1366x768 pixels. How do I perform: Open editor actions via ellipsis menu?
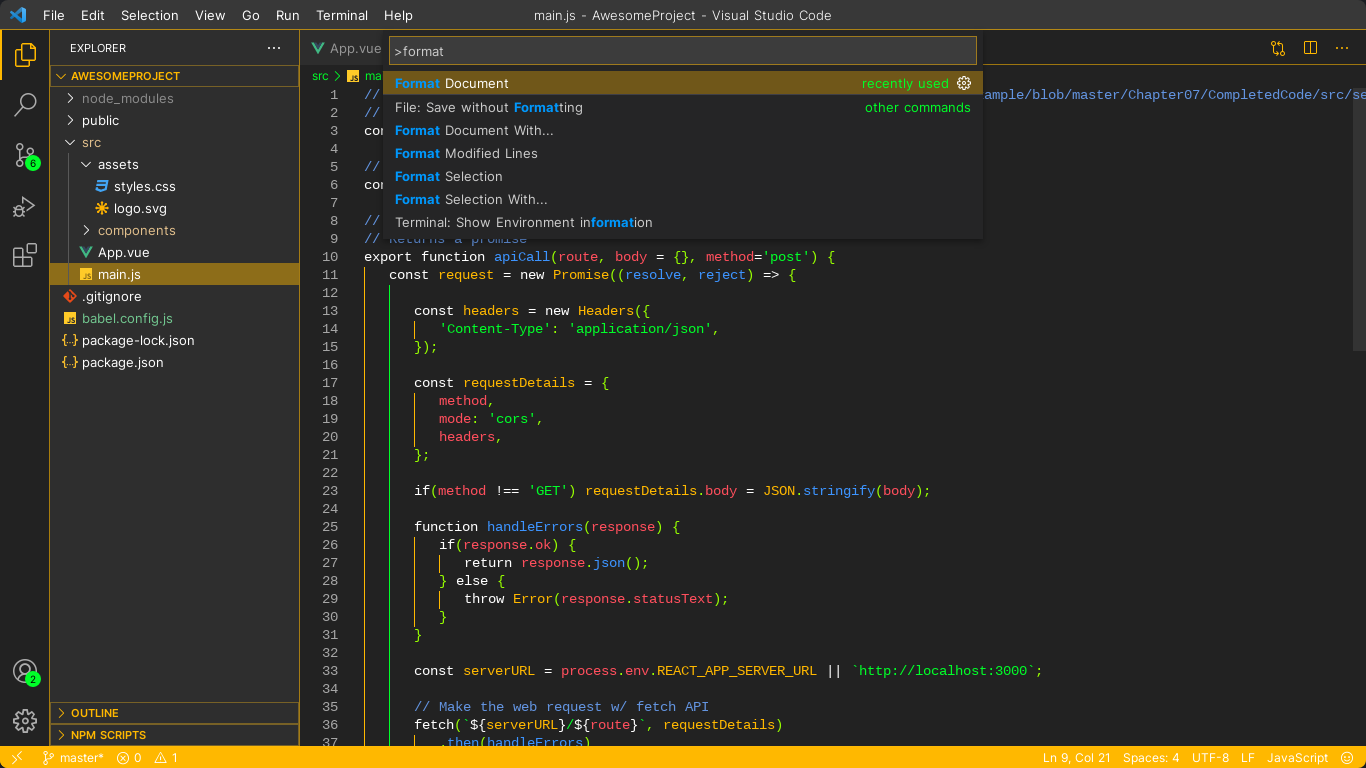tap(1342, 47)
